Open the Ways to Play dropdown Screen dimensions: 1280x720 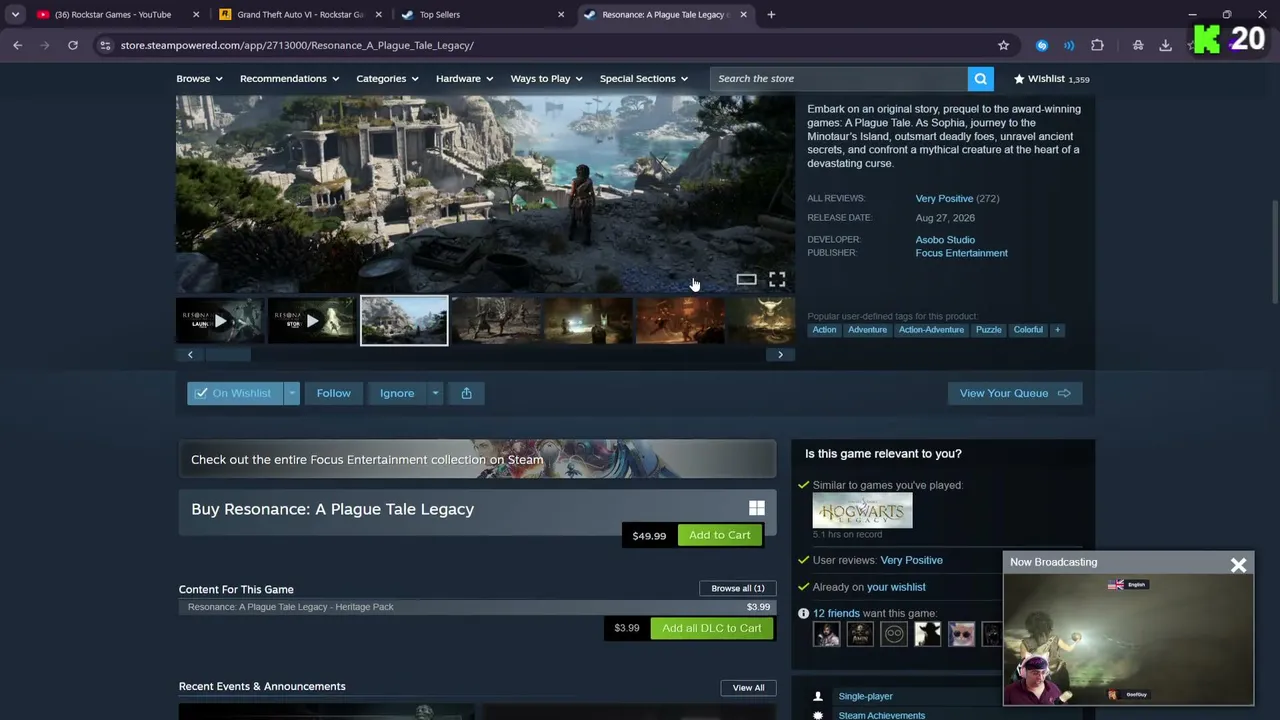[546, 79]
